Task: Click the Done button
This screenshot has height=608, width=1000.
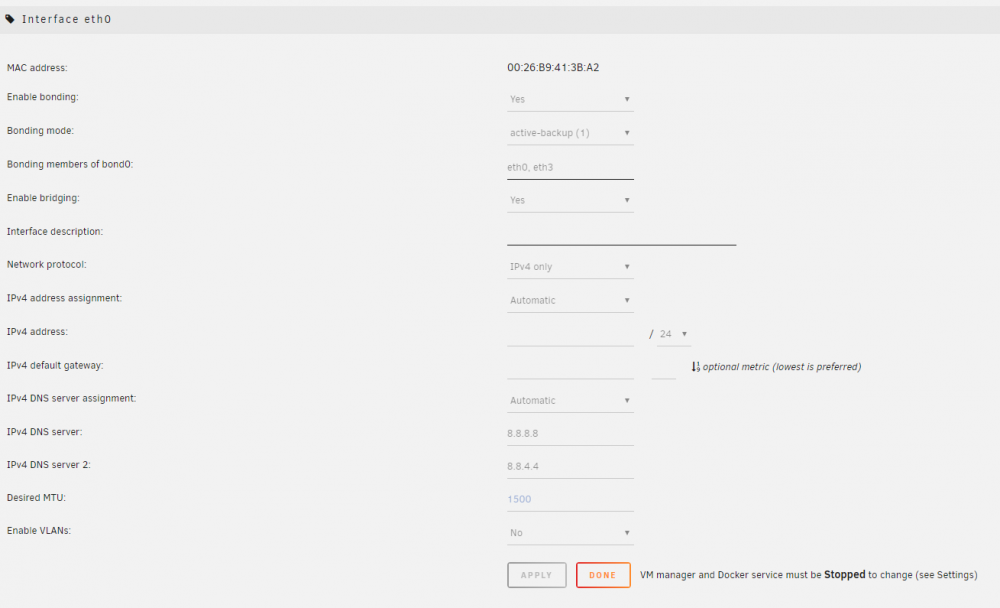Action: [603, 575]
